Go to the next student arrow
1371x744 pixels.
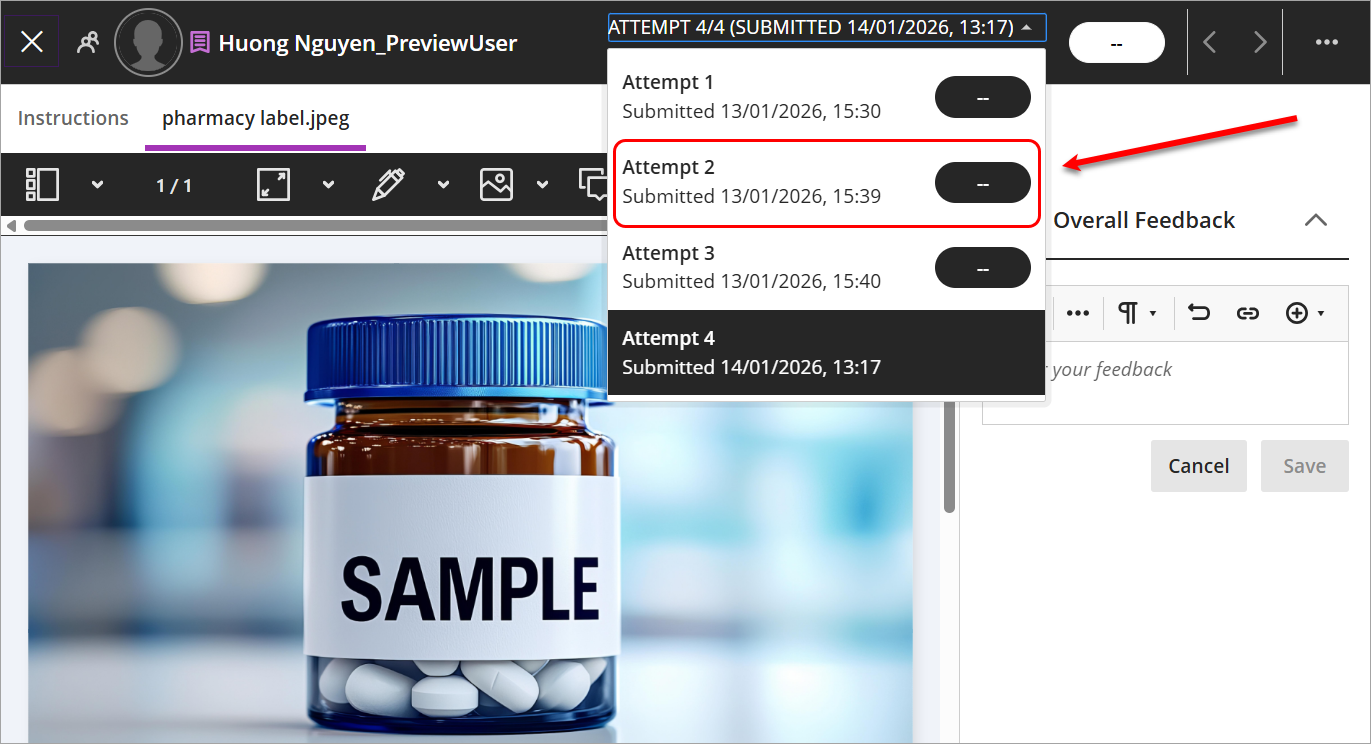1260,42
